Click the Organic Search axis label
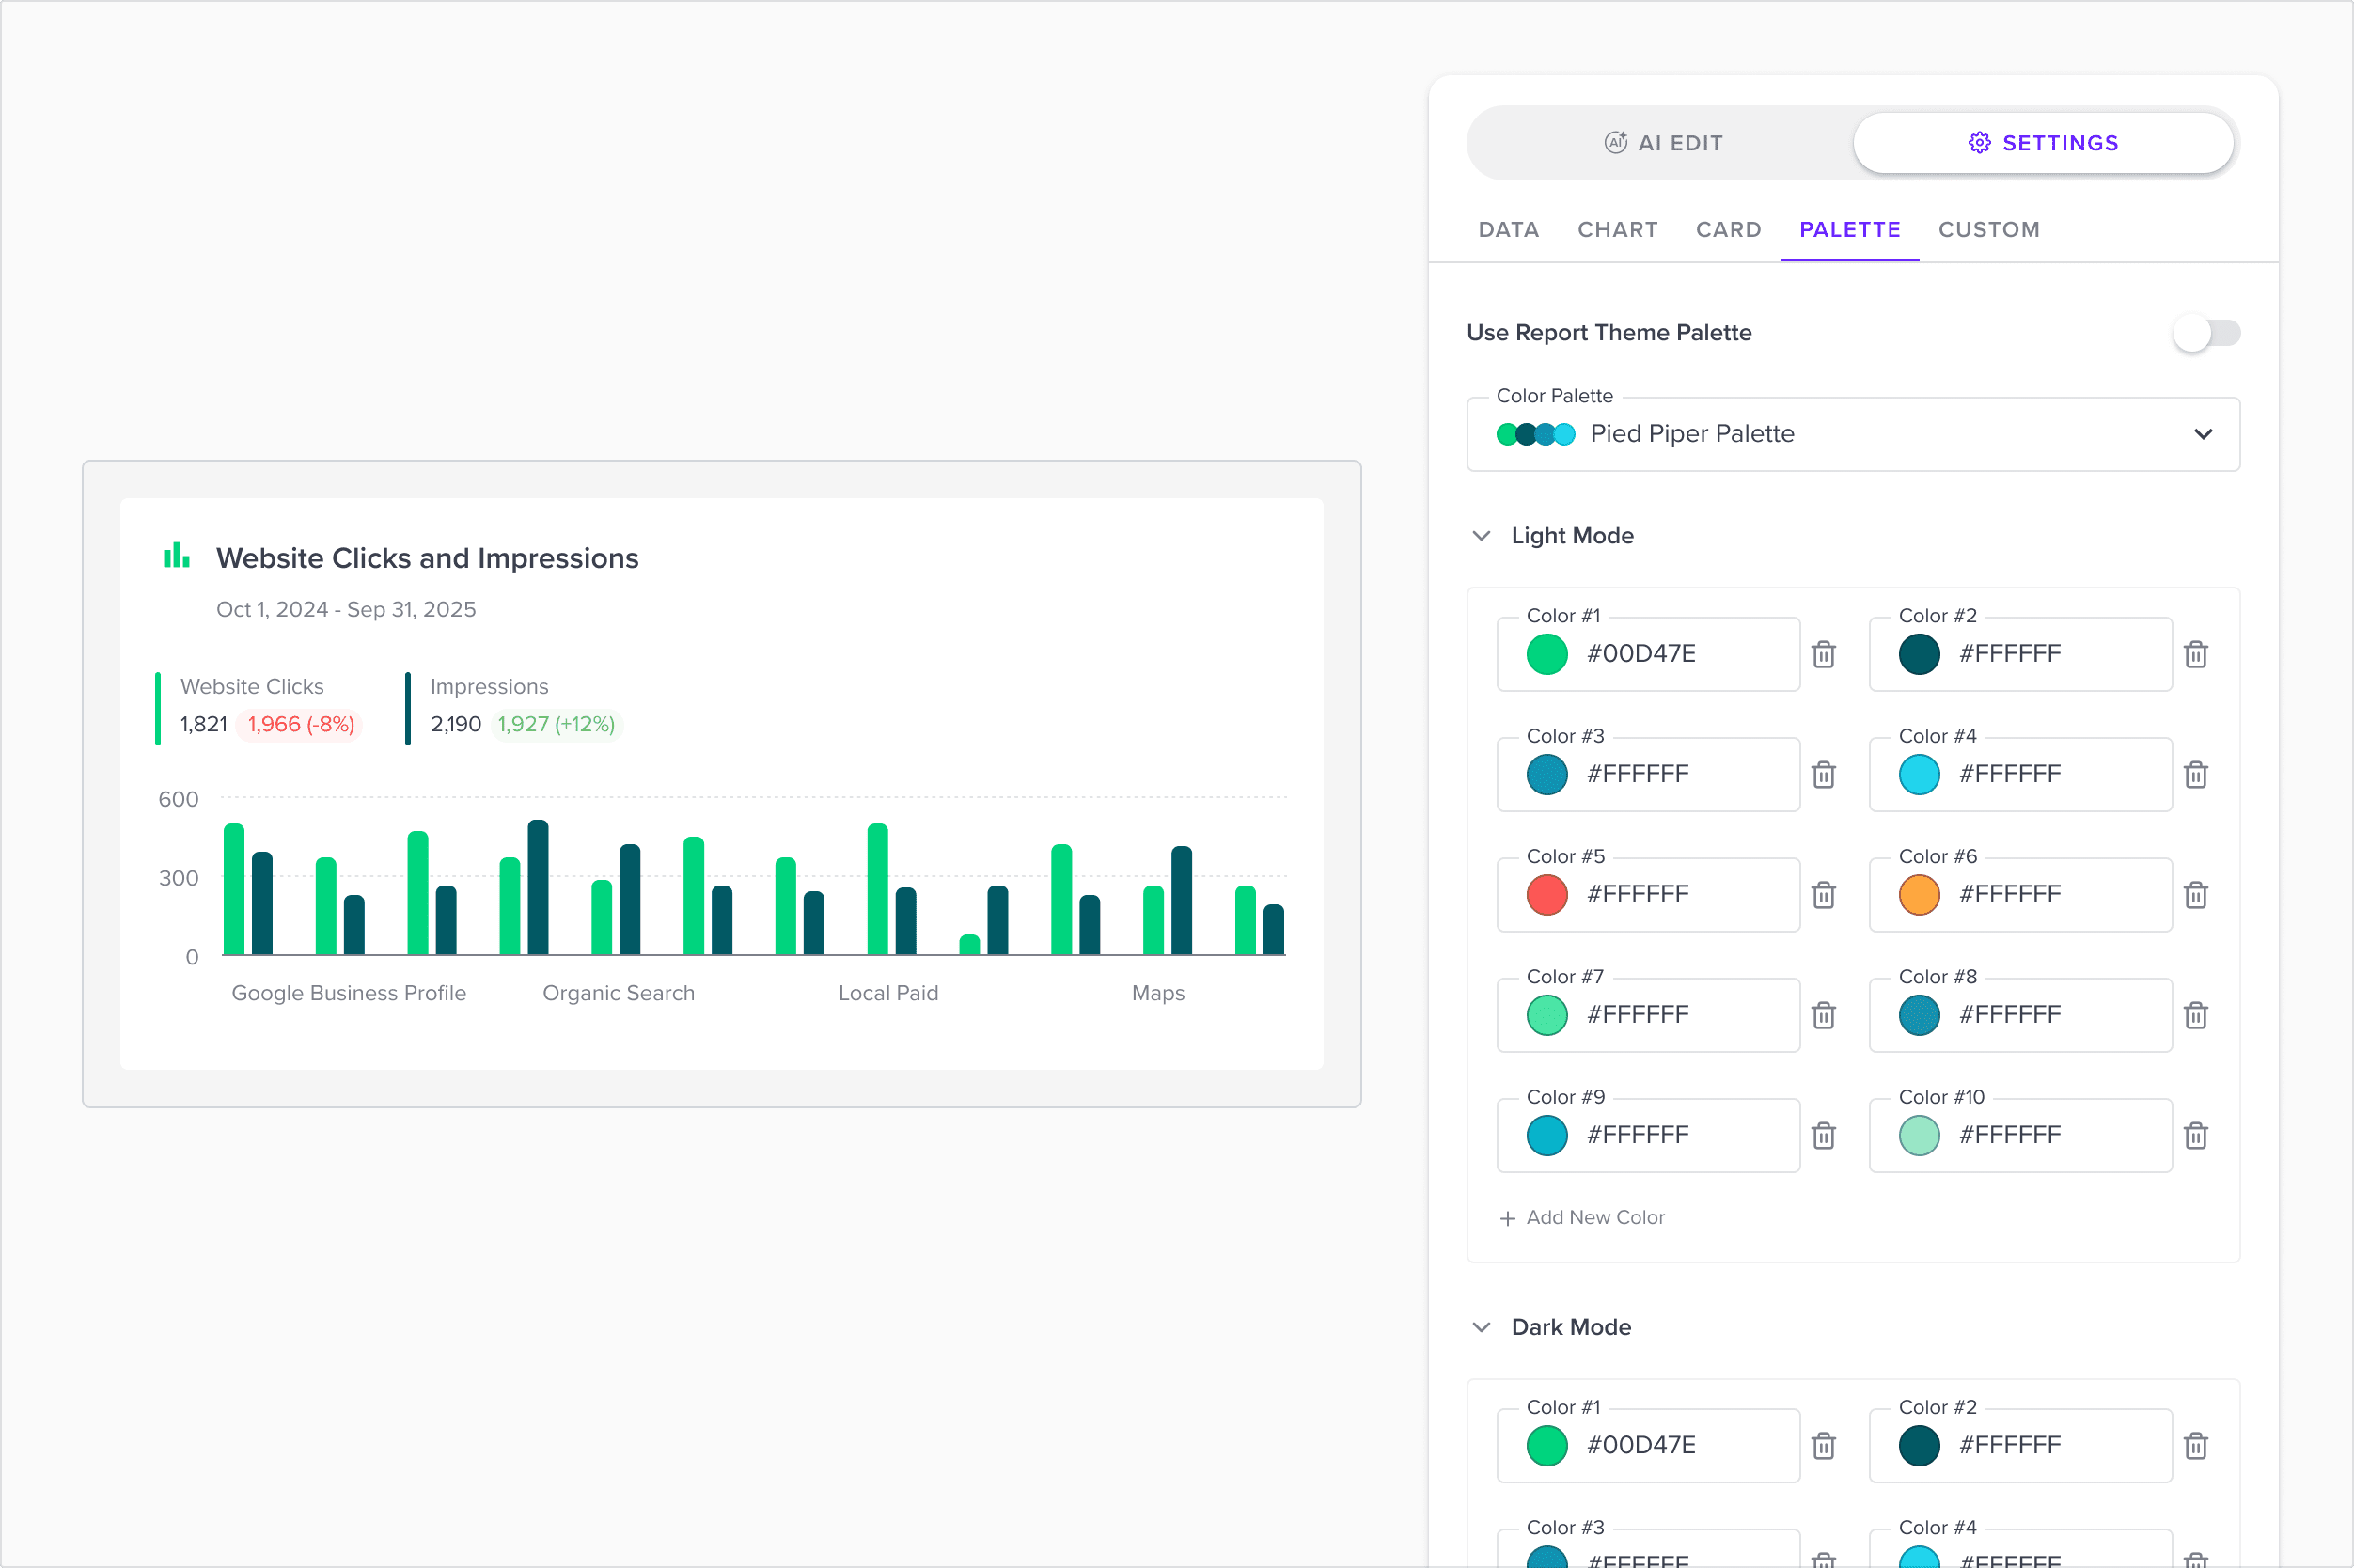 pos(618,993)
